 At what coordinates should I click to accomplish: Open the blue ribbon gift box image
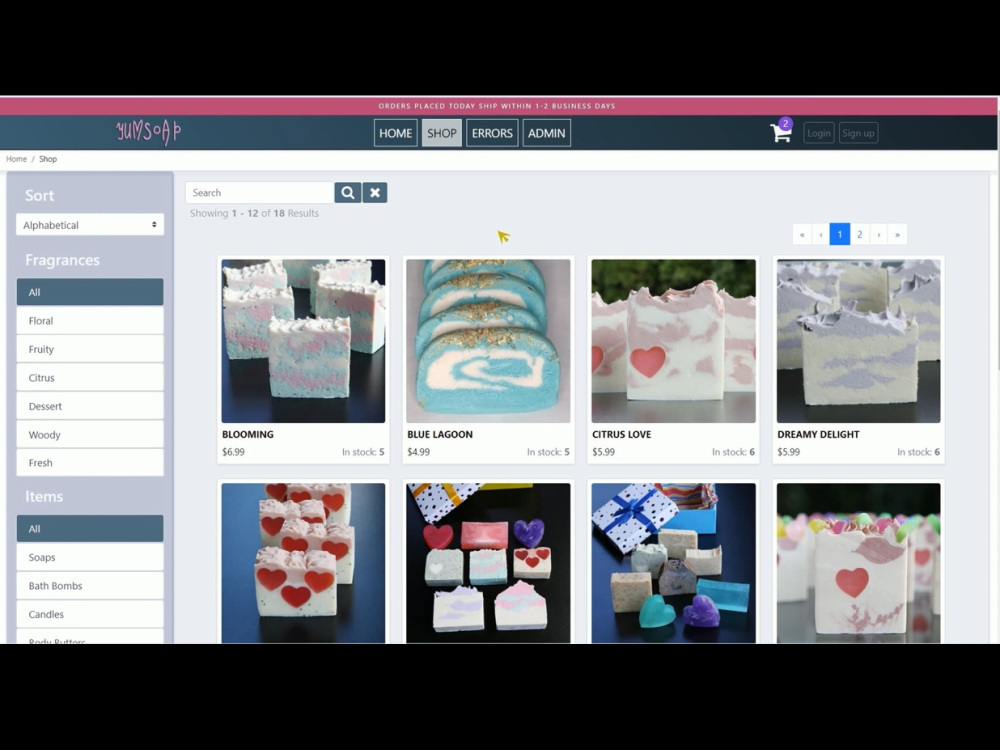point(673,562)
